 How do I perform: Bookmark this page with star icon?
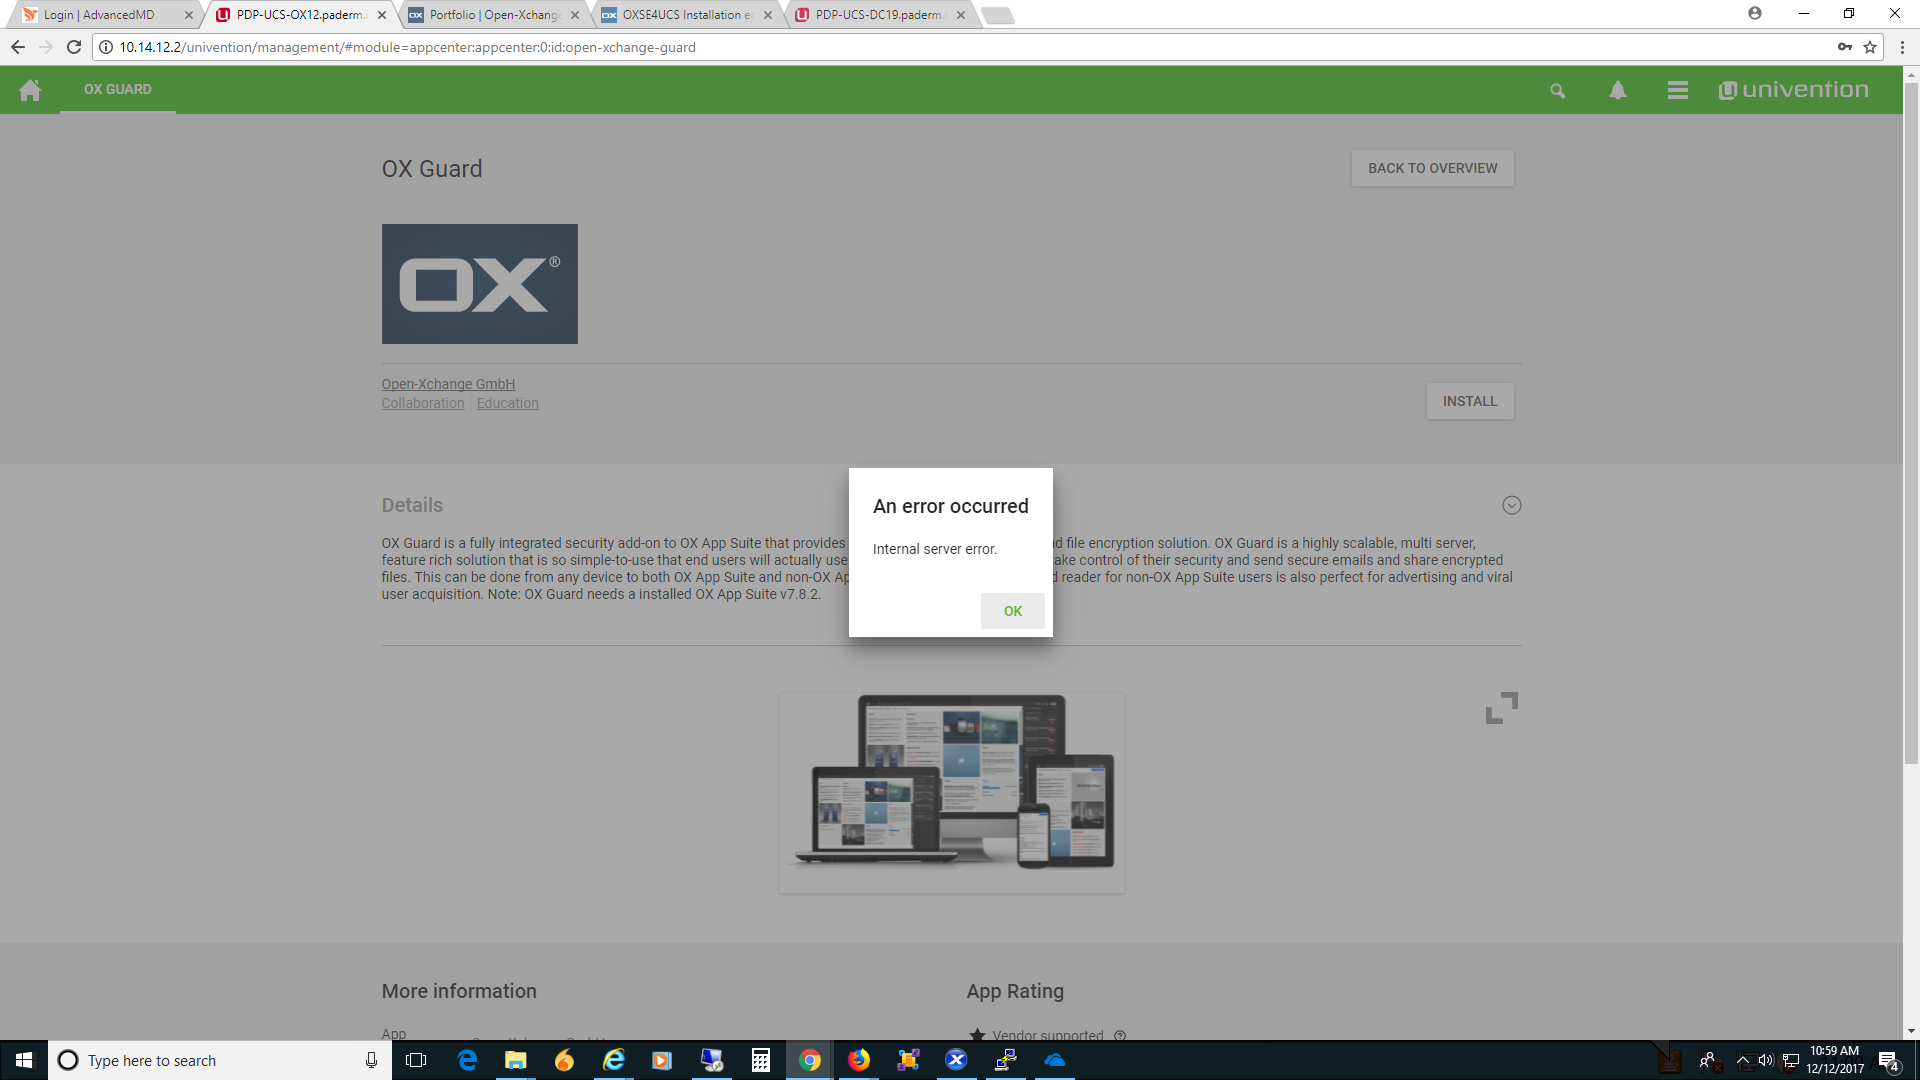pyautogui.click(x=1870, y=47)
